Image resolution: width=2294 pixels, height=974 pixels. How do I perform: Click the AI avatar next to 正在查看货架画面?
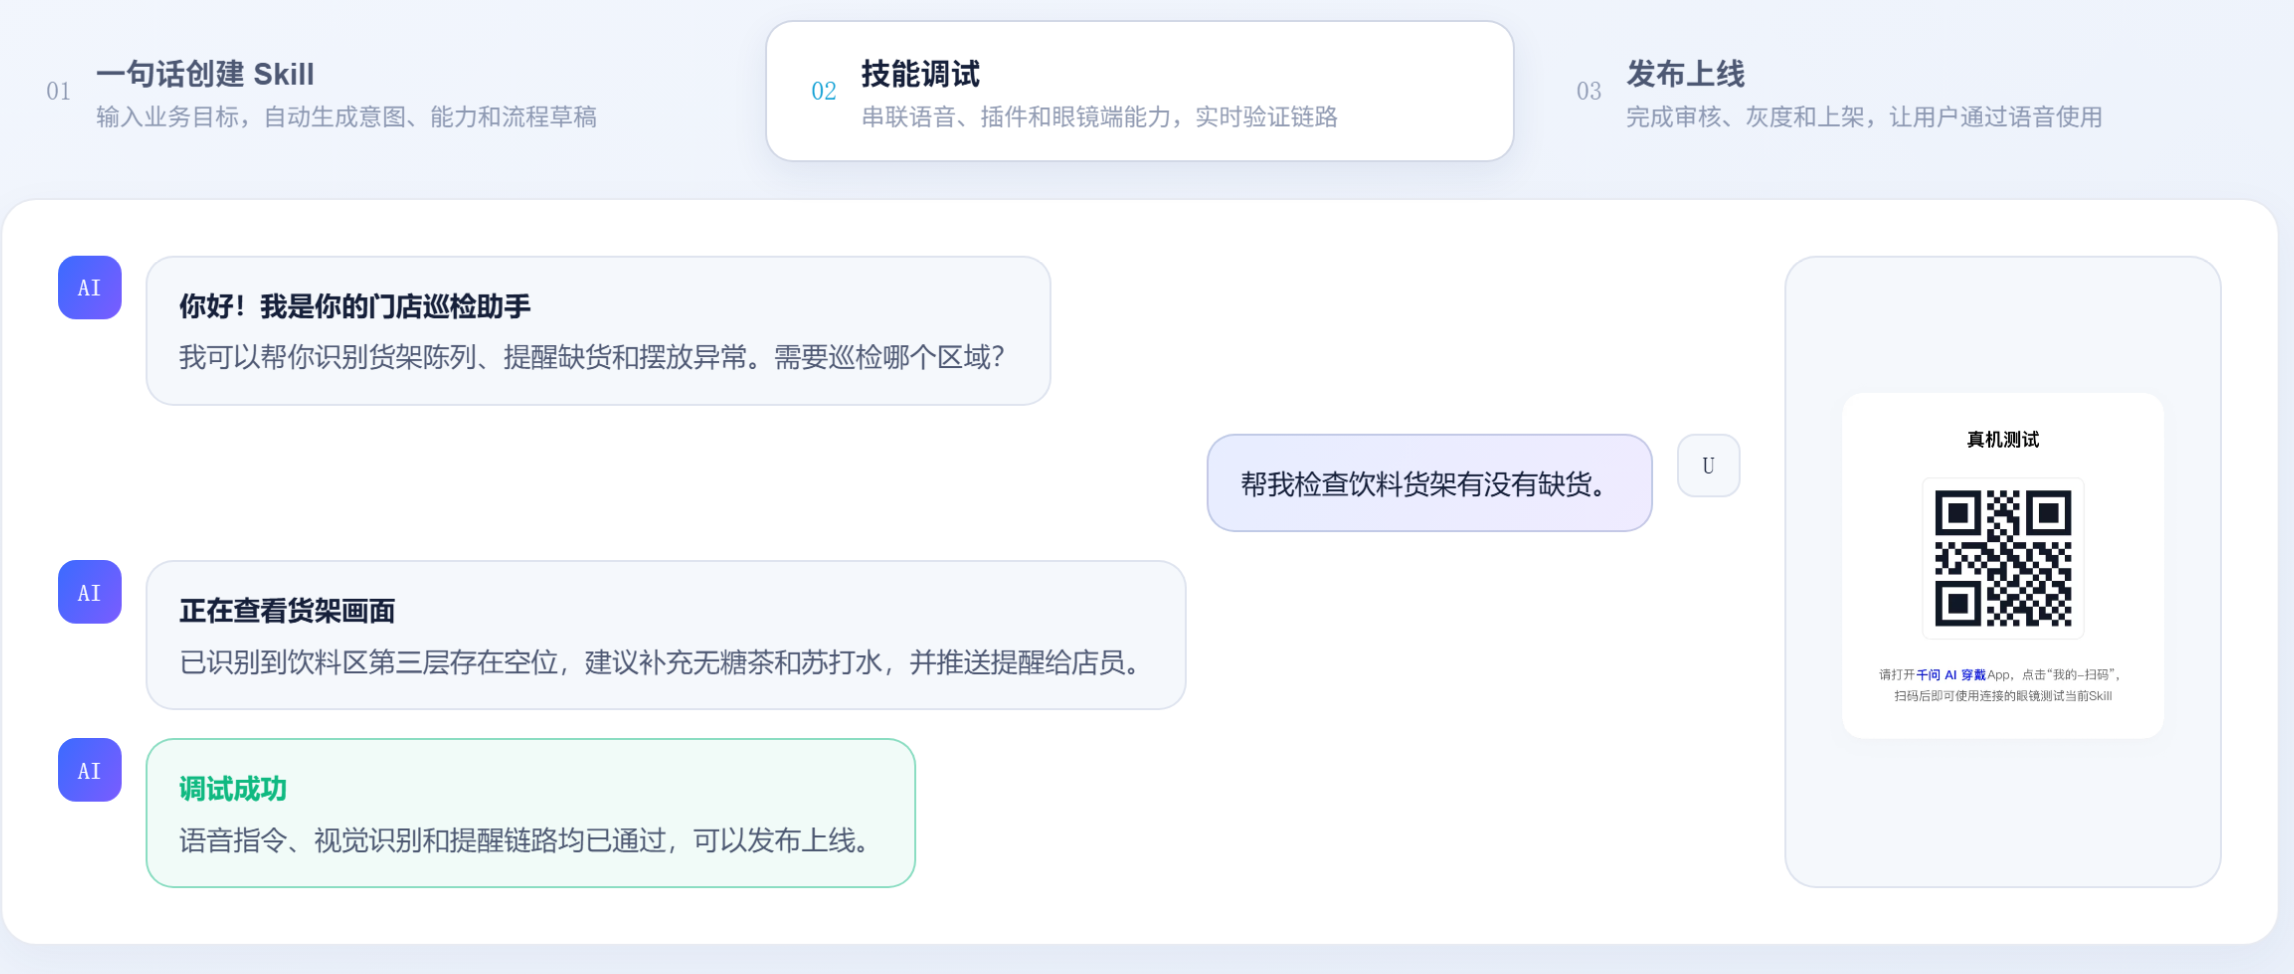(90, 592)
